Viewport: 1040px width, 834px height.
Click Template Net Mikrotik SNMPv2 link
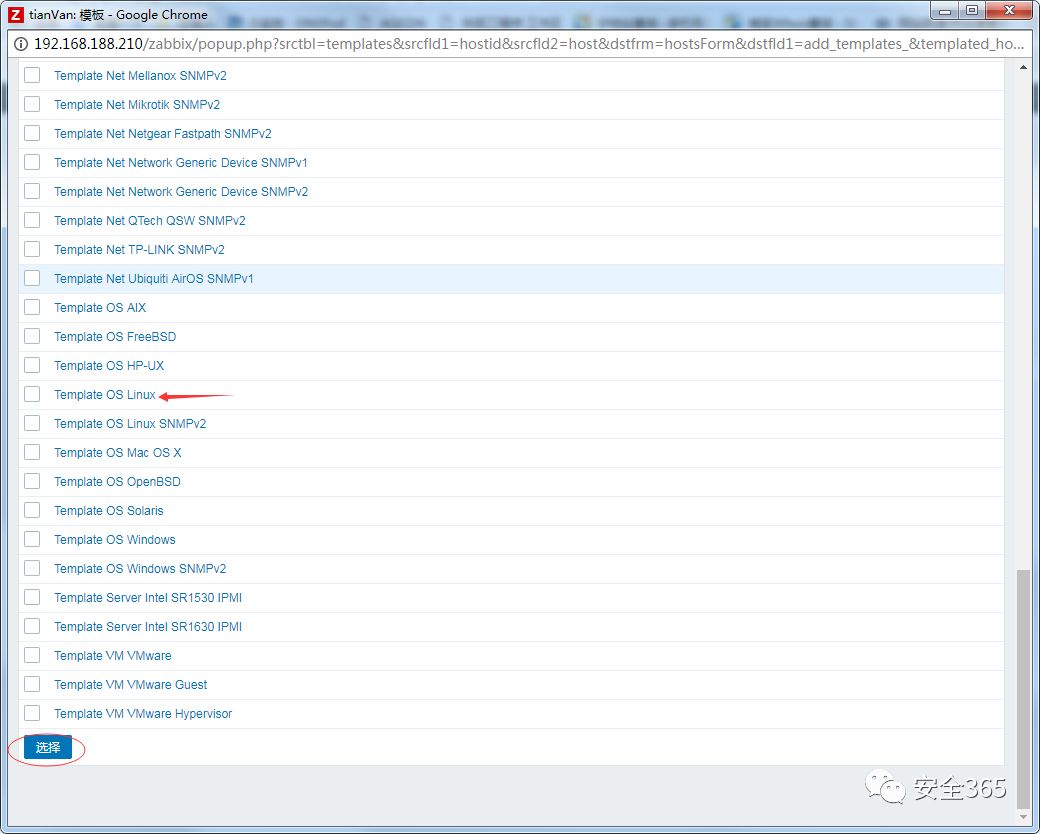(x=137, y=105)
